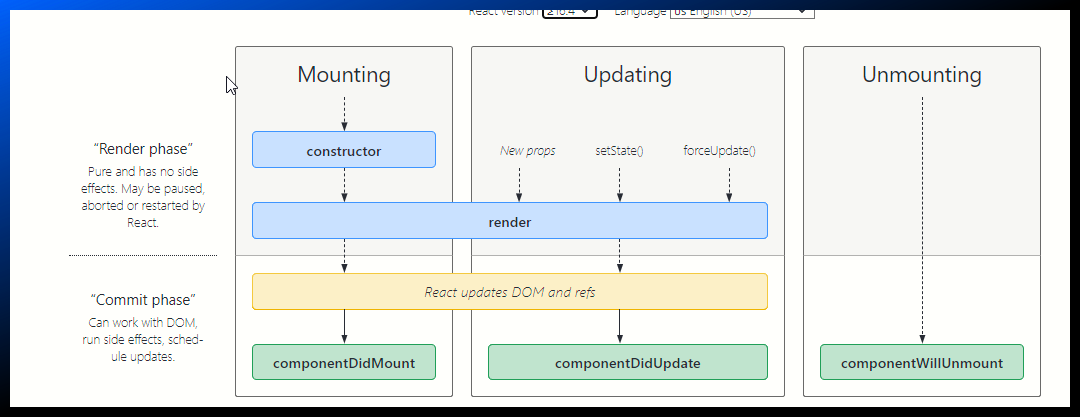This screenshot has width=1080, height=417.
Task: Click the render method box
Action: [509, 221]
